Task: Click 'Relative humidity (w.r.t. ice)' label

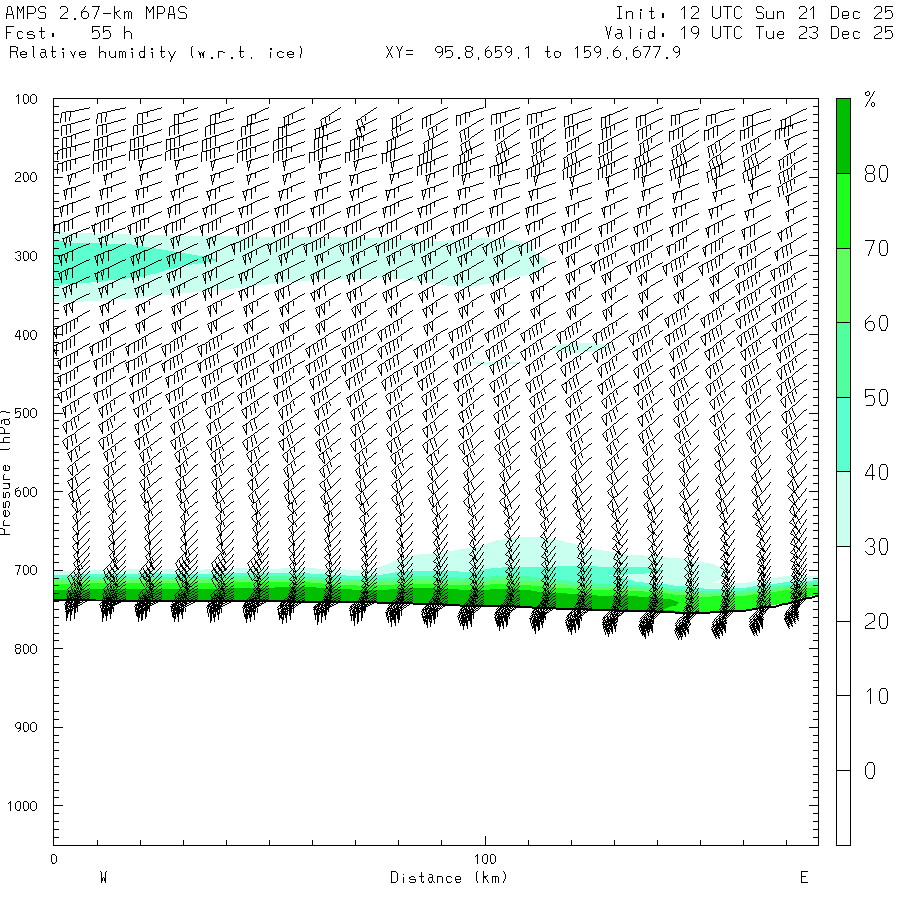Action: (156, 53)
